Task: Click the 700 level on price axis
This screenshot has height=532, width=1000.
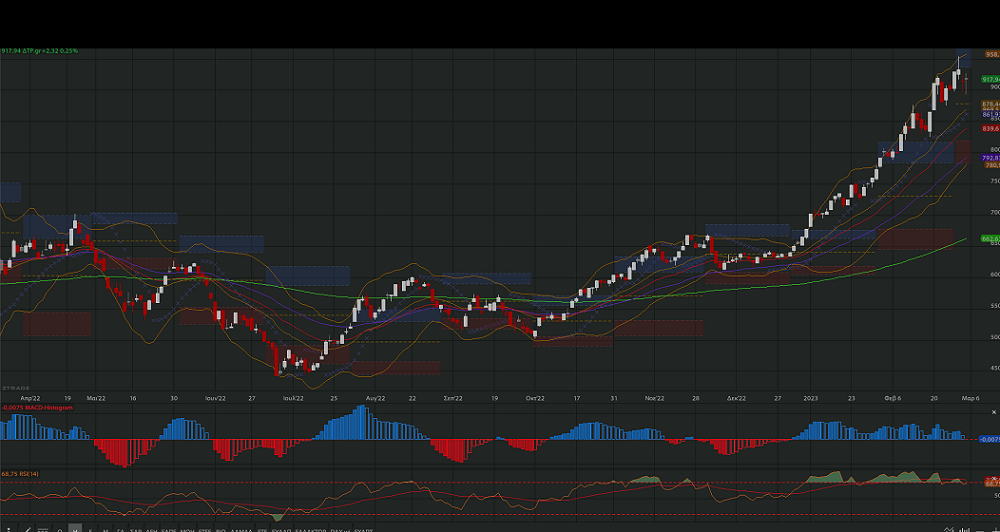Action: pyautogui.click(x=995, y=212)
